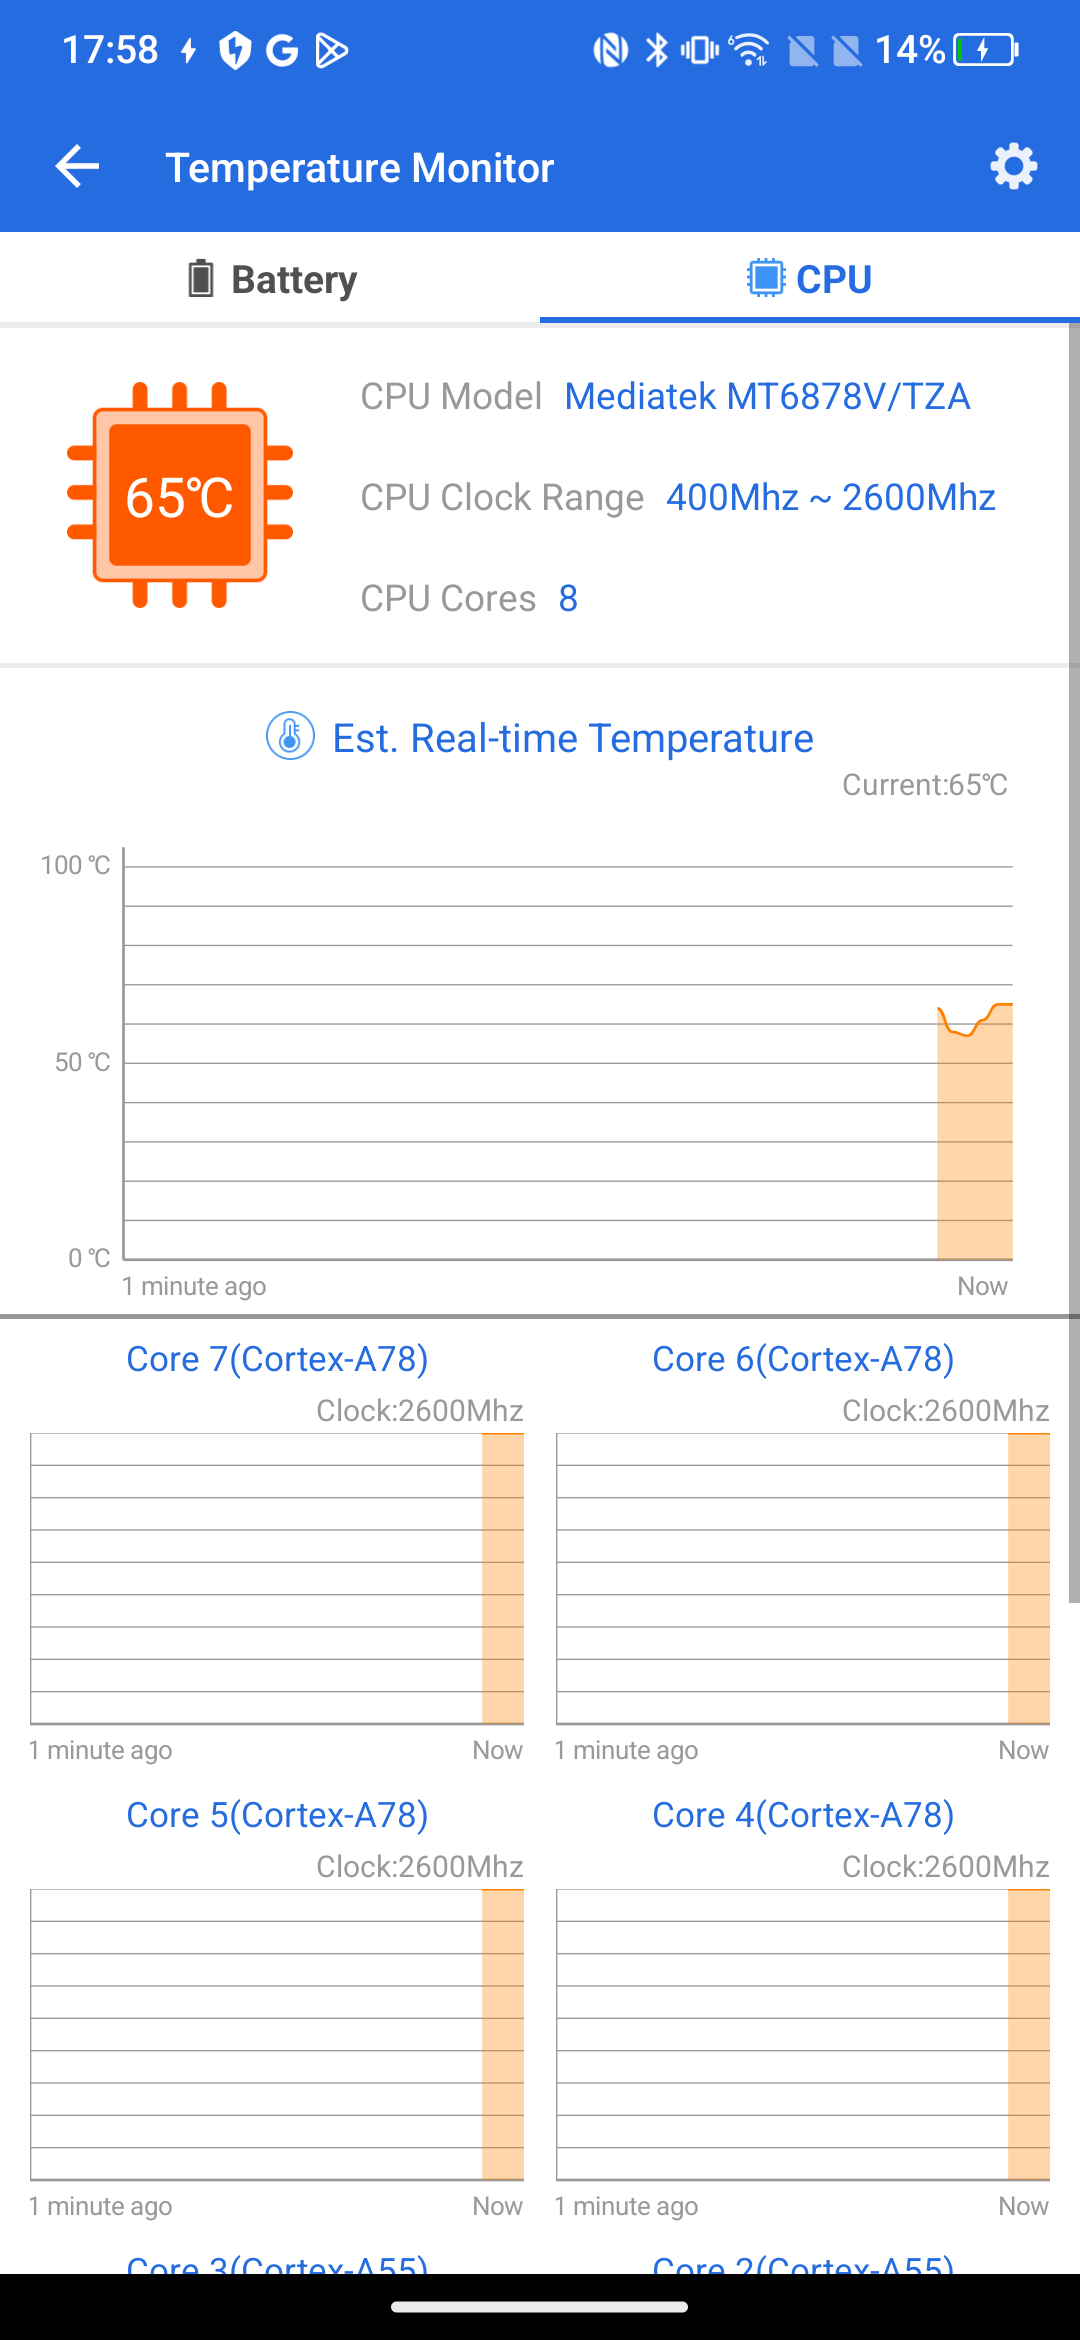Click the Core 7(Cortex-A78) heading
1080x2340 pixels.
[x=277, y=1359]
